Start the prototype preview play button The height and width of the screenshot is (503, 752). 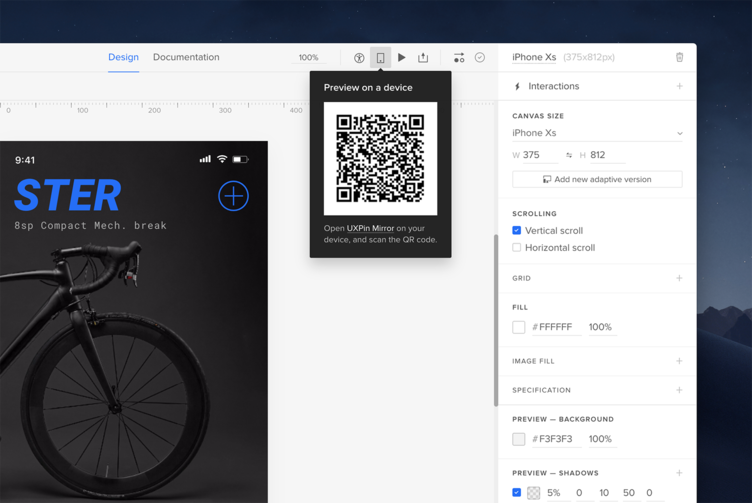(x=402, y=58)
